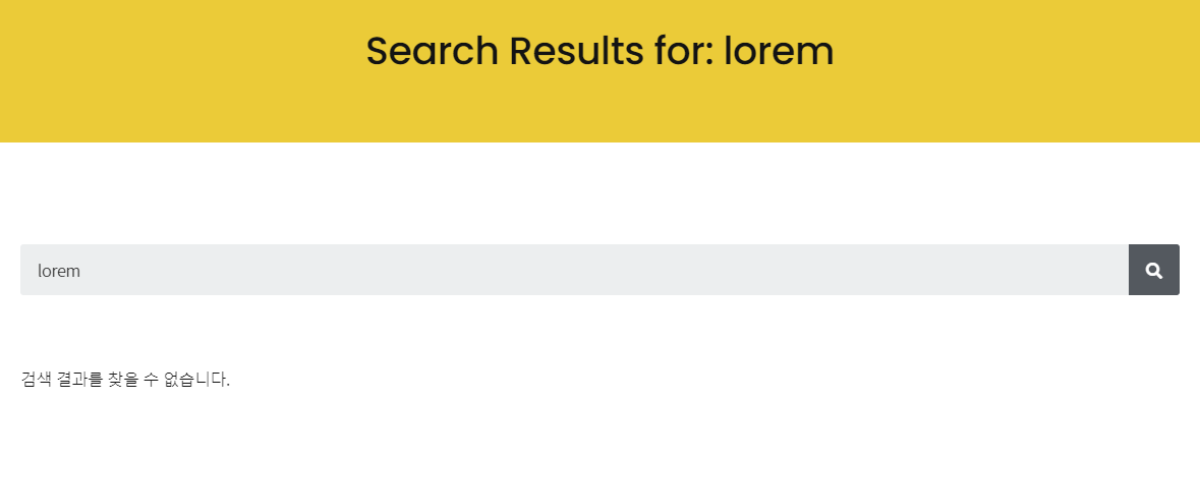This screenshot has width=1200, height=484.
Task: Click the right end of the search input
Action: [x=1100, y=270]
